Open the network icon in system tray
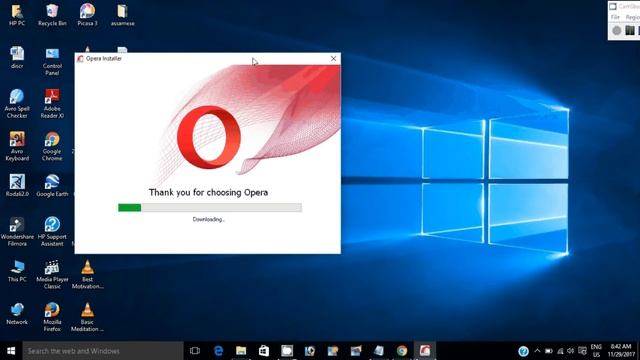The image size is (640, 360). pos(560,351)
